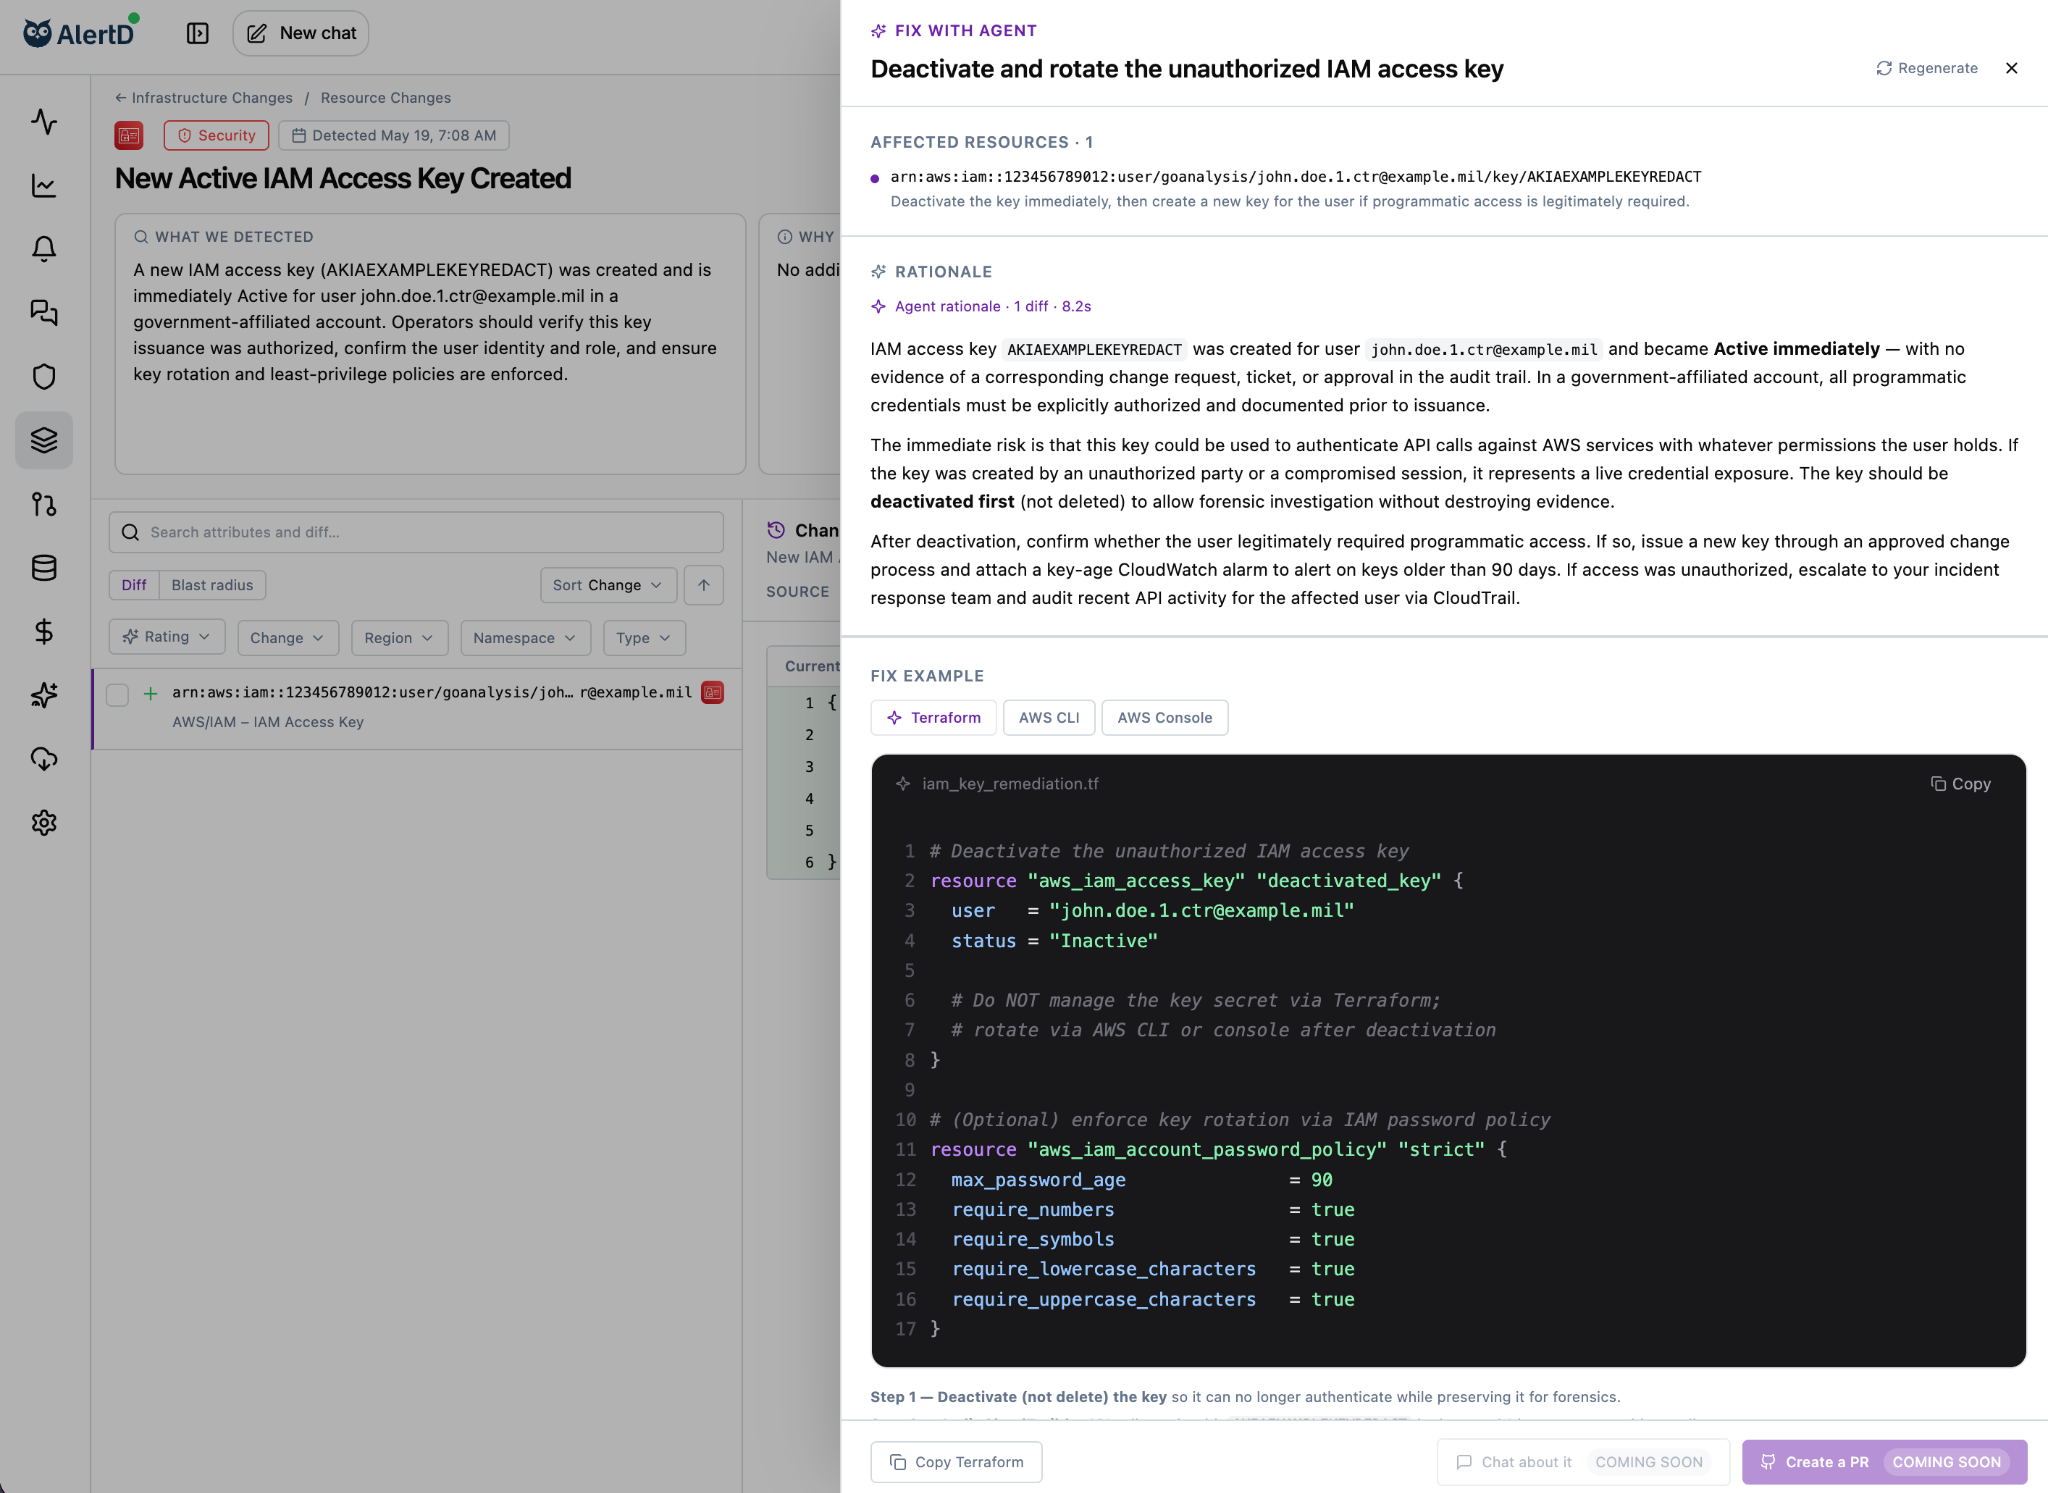This screenshot has width=2048, height=1493.
Task: Select the IAM access key ARN row
Action: [x=417, y=707]
